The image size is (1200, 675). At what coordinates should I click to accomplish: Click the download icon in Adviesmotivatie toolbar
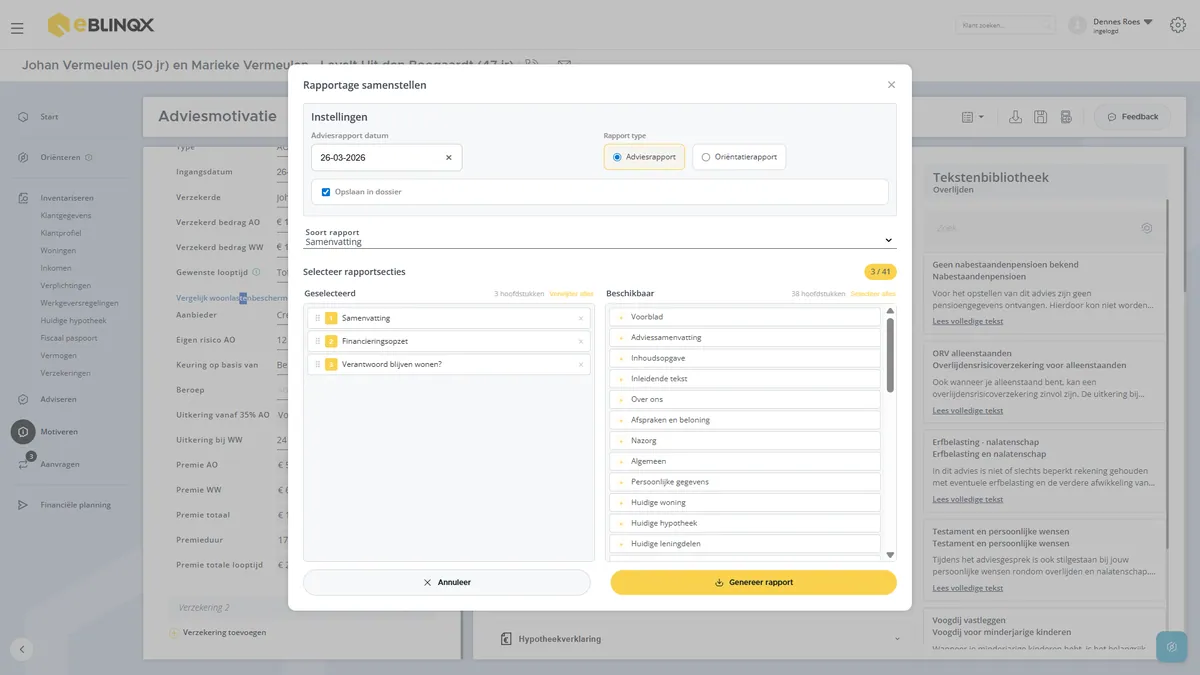(1015, 117)
